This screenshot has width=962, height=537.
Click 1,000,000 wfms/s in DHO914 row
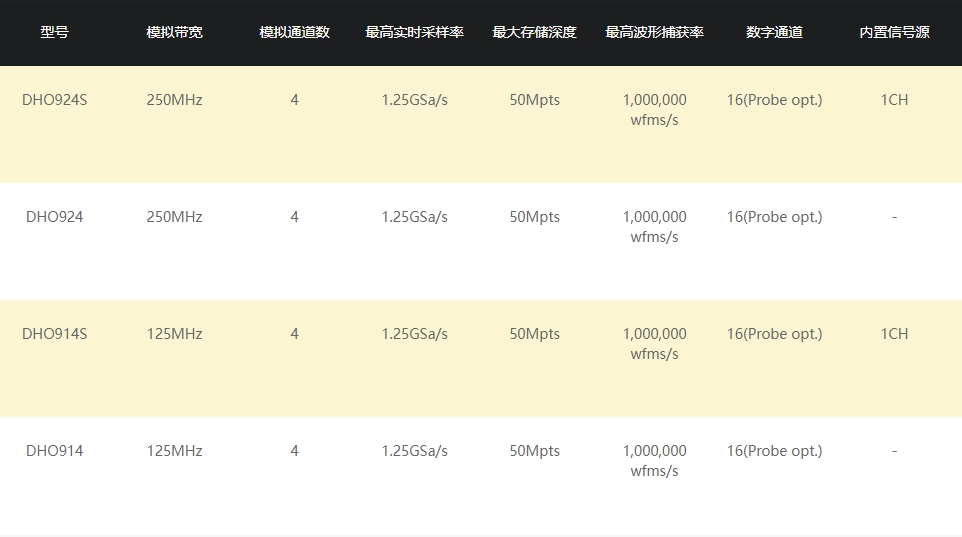pyautogui.click(x=655, y=461)
